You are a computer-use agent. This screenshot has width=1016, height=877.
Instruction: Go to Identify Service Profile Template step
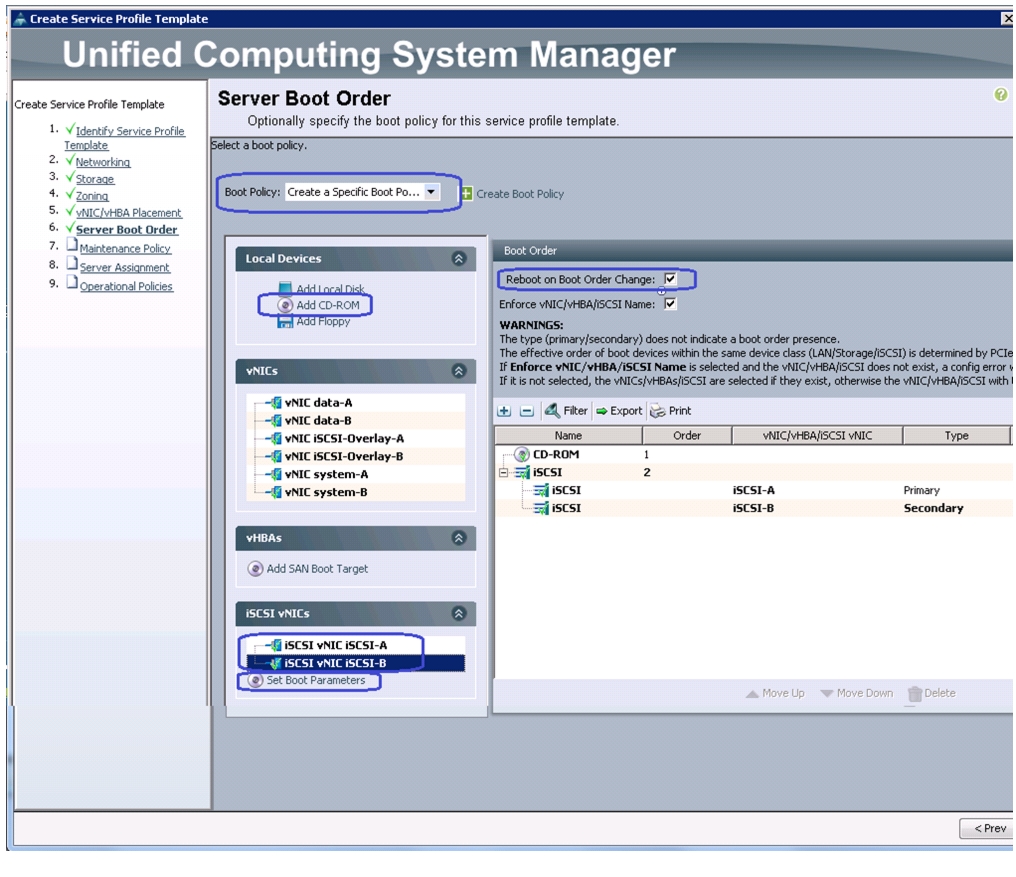click(124, 138)
